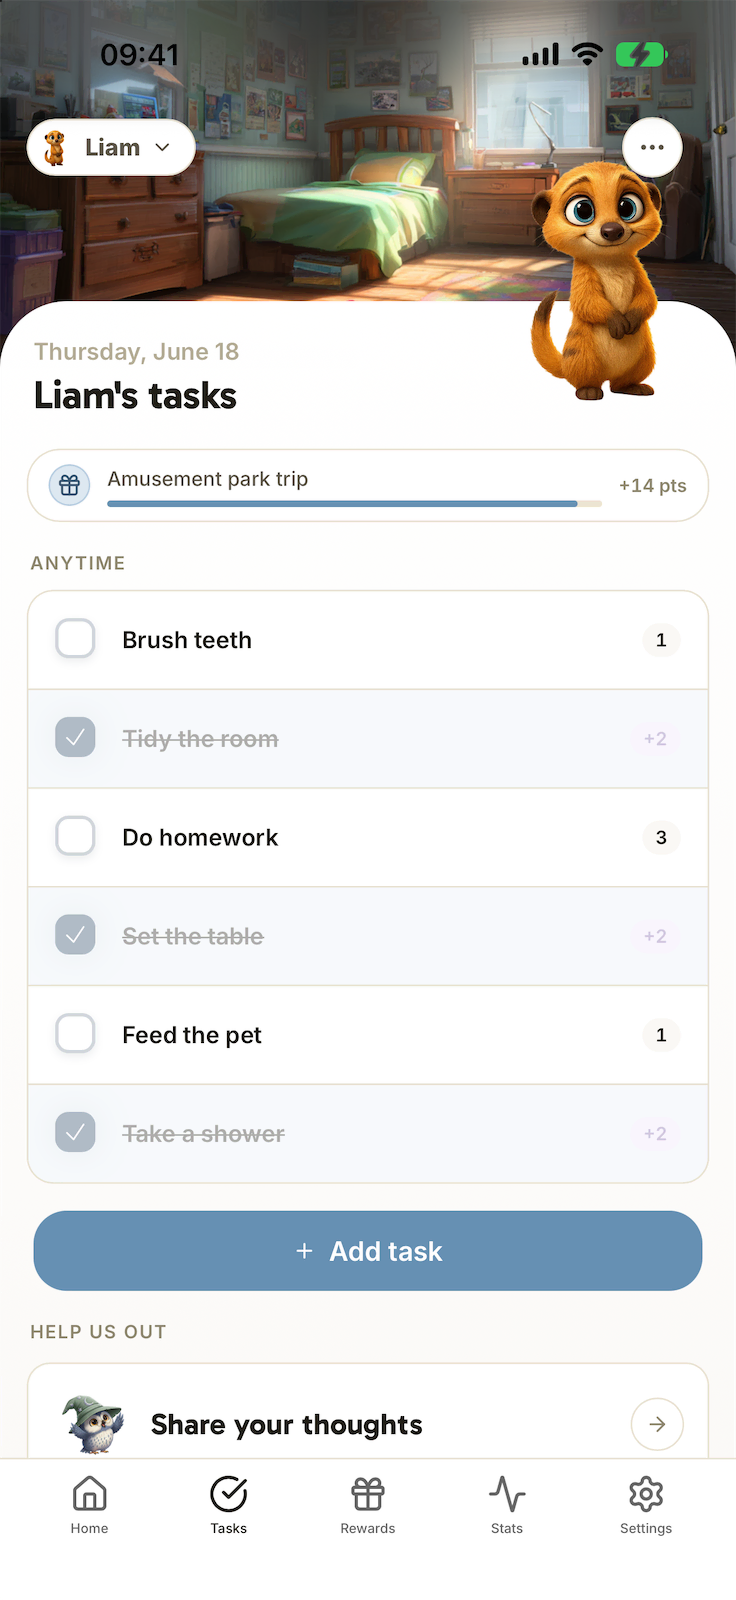Go to Home via the house icon
Screen dimensions: 736x1600
tap(89, 1505)
